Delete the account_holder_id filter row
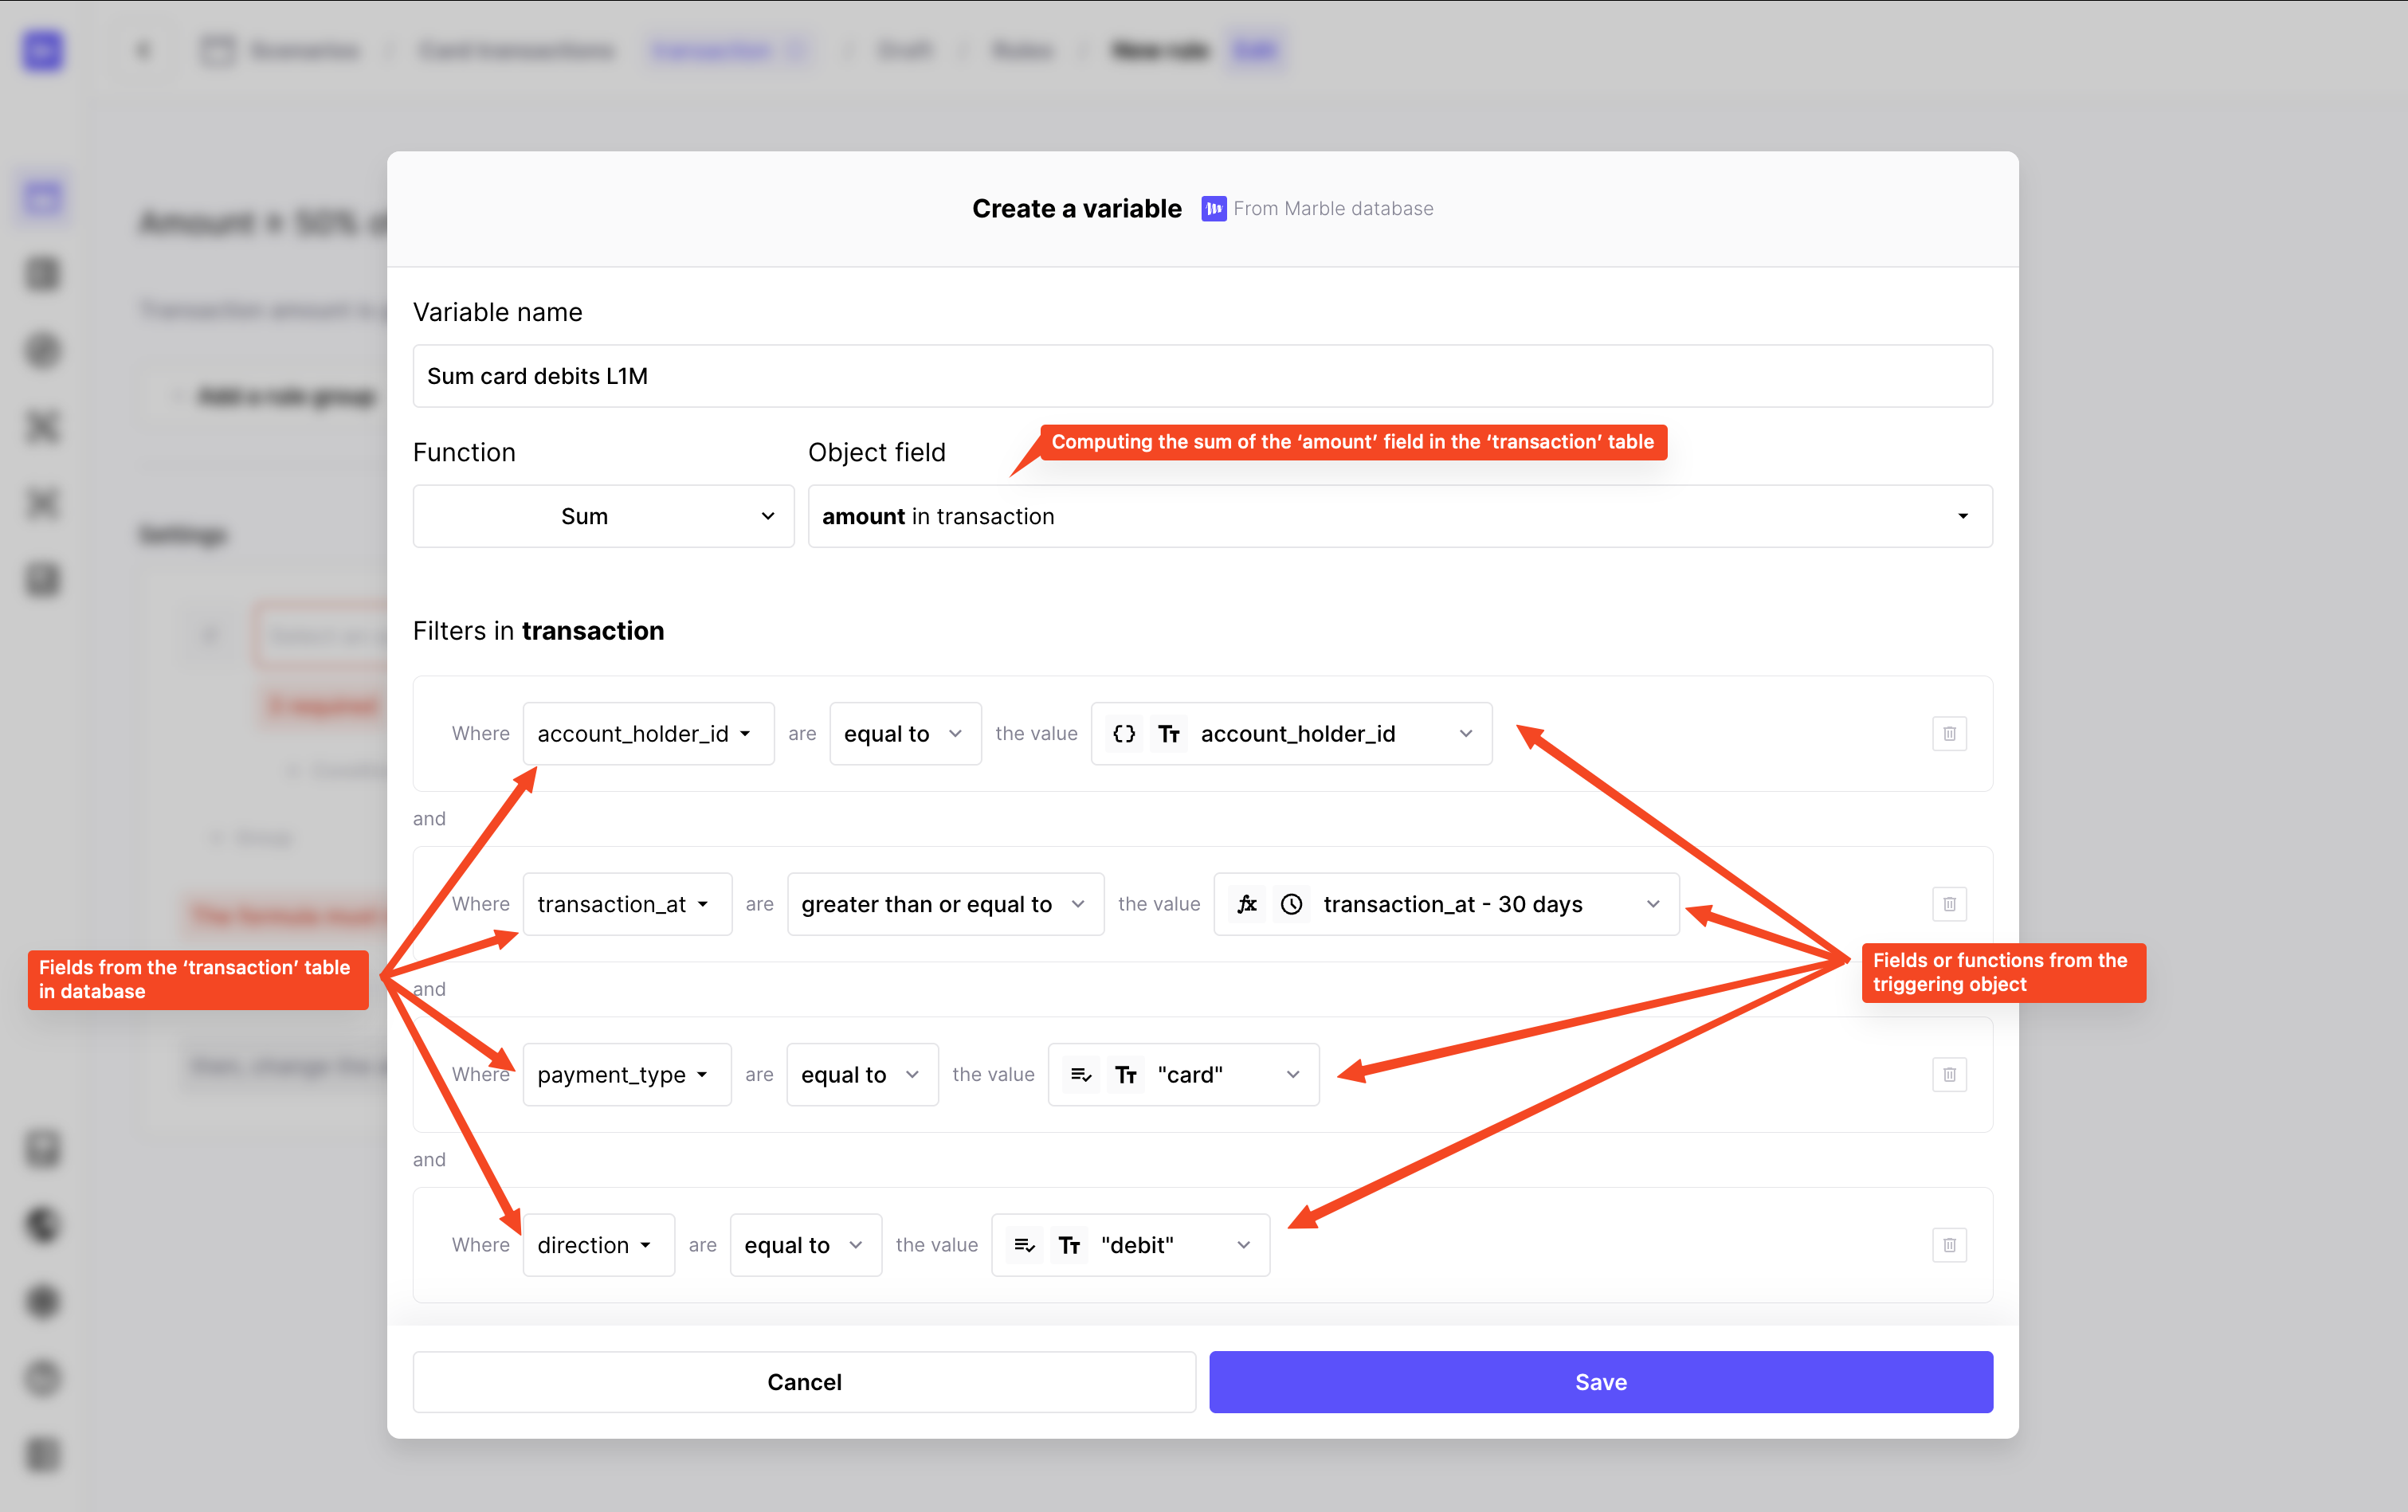2408x1512 pixels. click(x=1948, y=734)
